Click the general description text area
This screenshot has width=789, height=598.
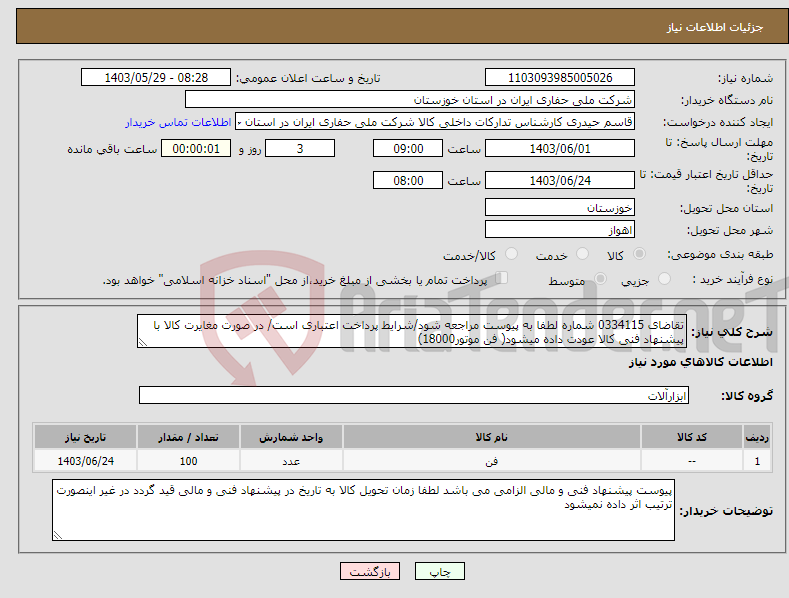click(x=412, y=331)
